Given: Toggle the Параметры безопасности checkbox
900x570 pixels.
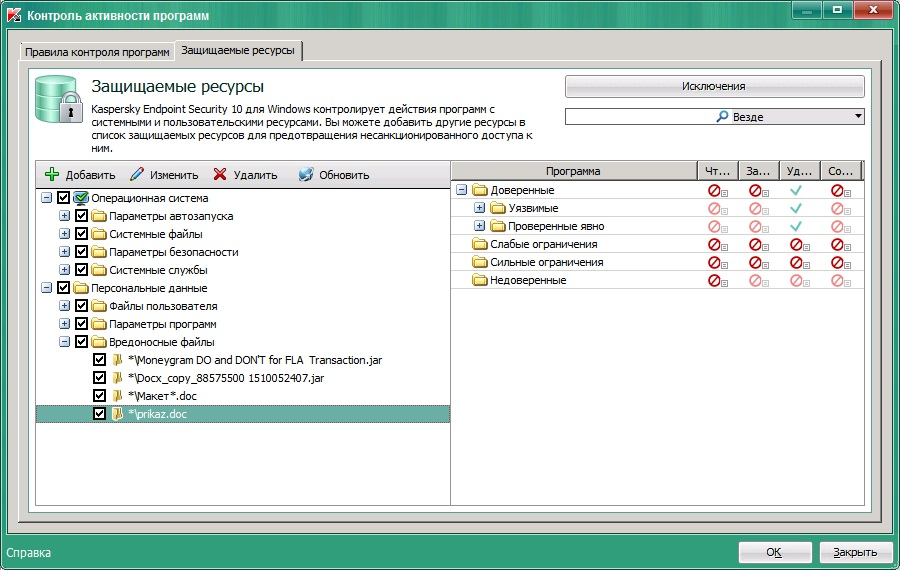Looking at the screenshot, I should point(82,252).
